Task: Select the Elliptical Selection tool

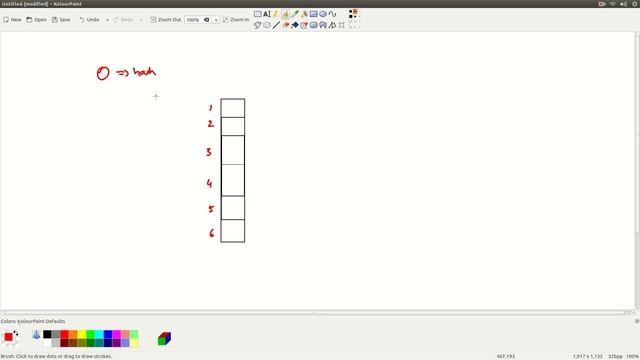Action: 267,25
